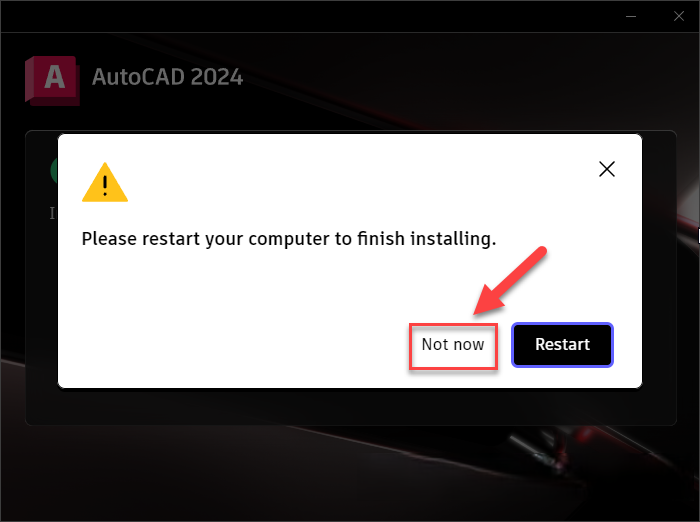Click the red arrow annotation
Viewport: 700px width, 522px height.
click(510, 281)
